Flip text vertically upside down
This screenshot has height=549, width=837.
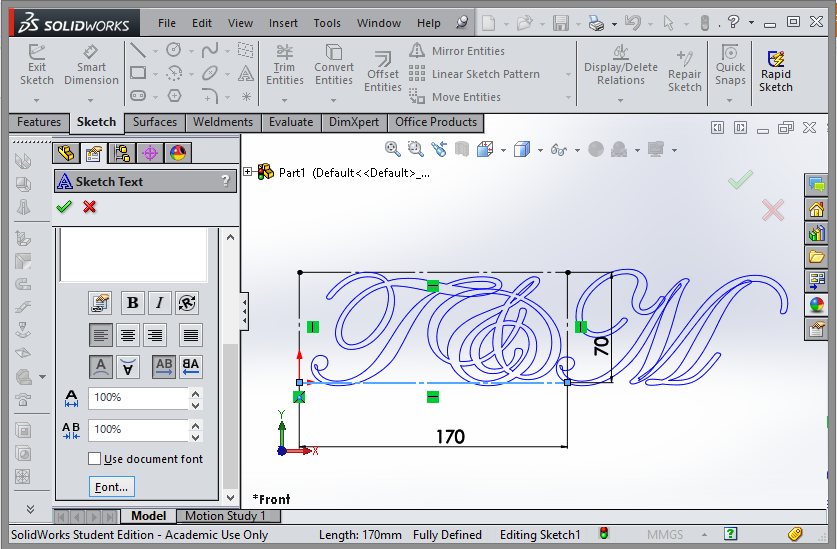128,367
